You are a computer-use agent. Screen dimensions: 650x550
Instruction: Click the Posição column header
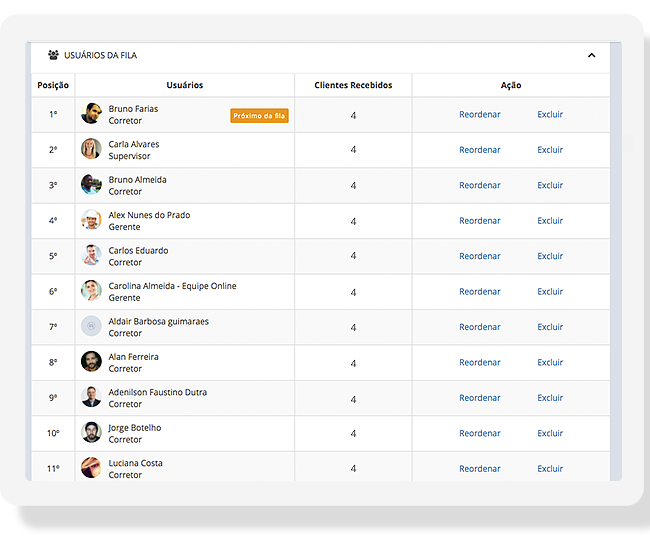53,86
